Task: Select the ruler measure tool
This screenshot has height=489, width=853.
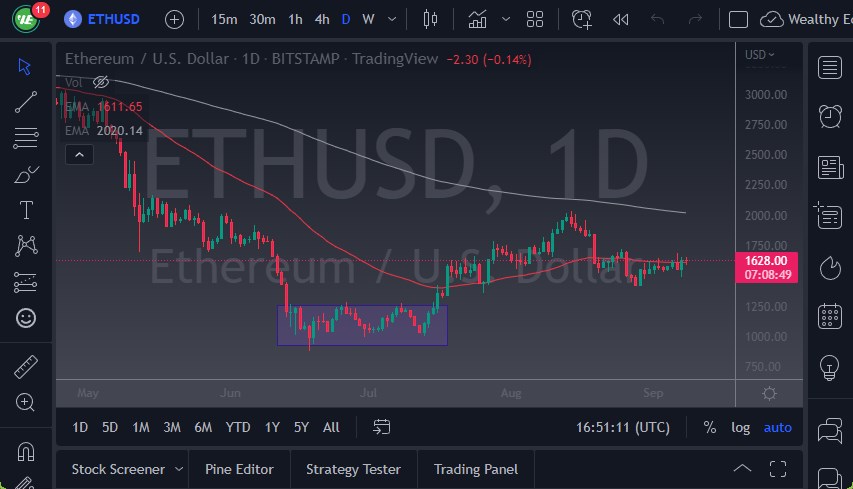Action: click(26, 367)
